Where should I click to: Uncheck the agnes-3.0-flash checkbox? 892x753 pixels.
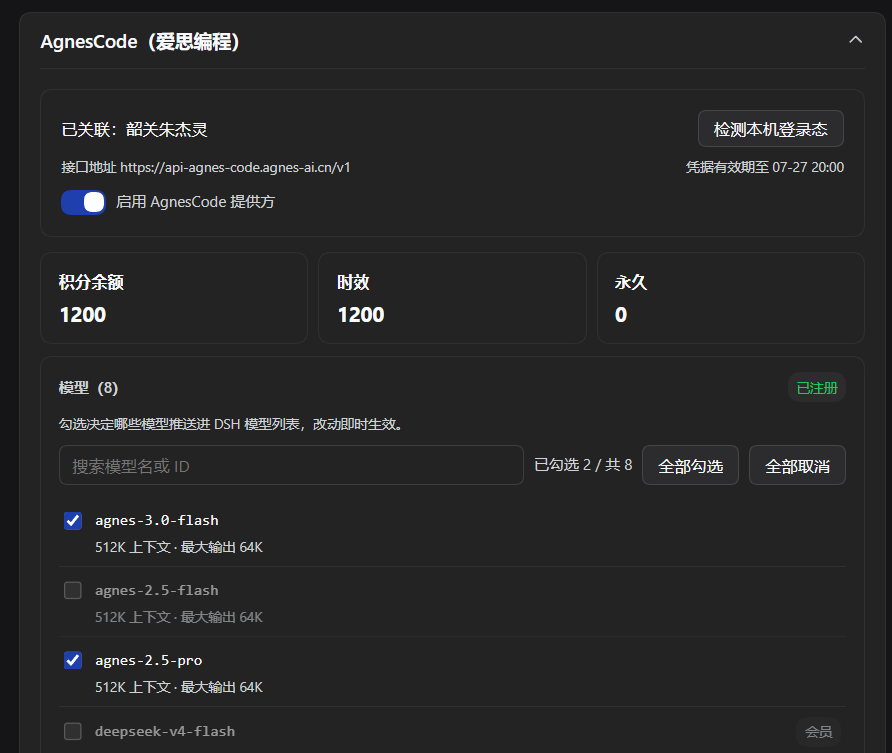73,520
